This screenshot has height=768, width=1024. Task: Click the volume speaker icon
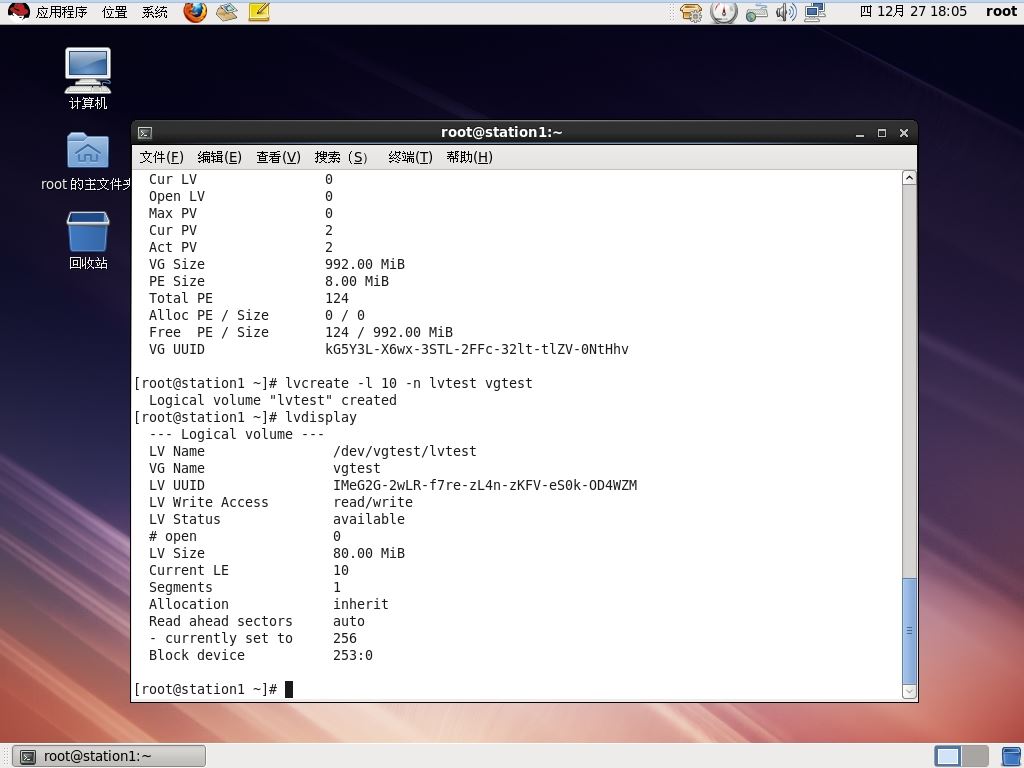tap(786, 12)
